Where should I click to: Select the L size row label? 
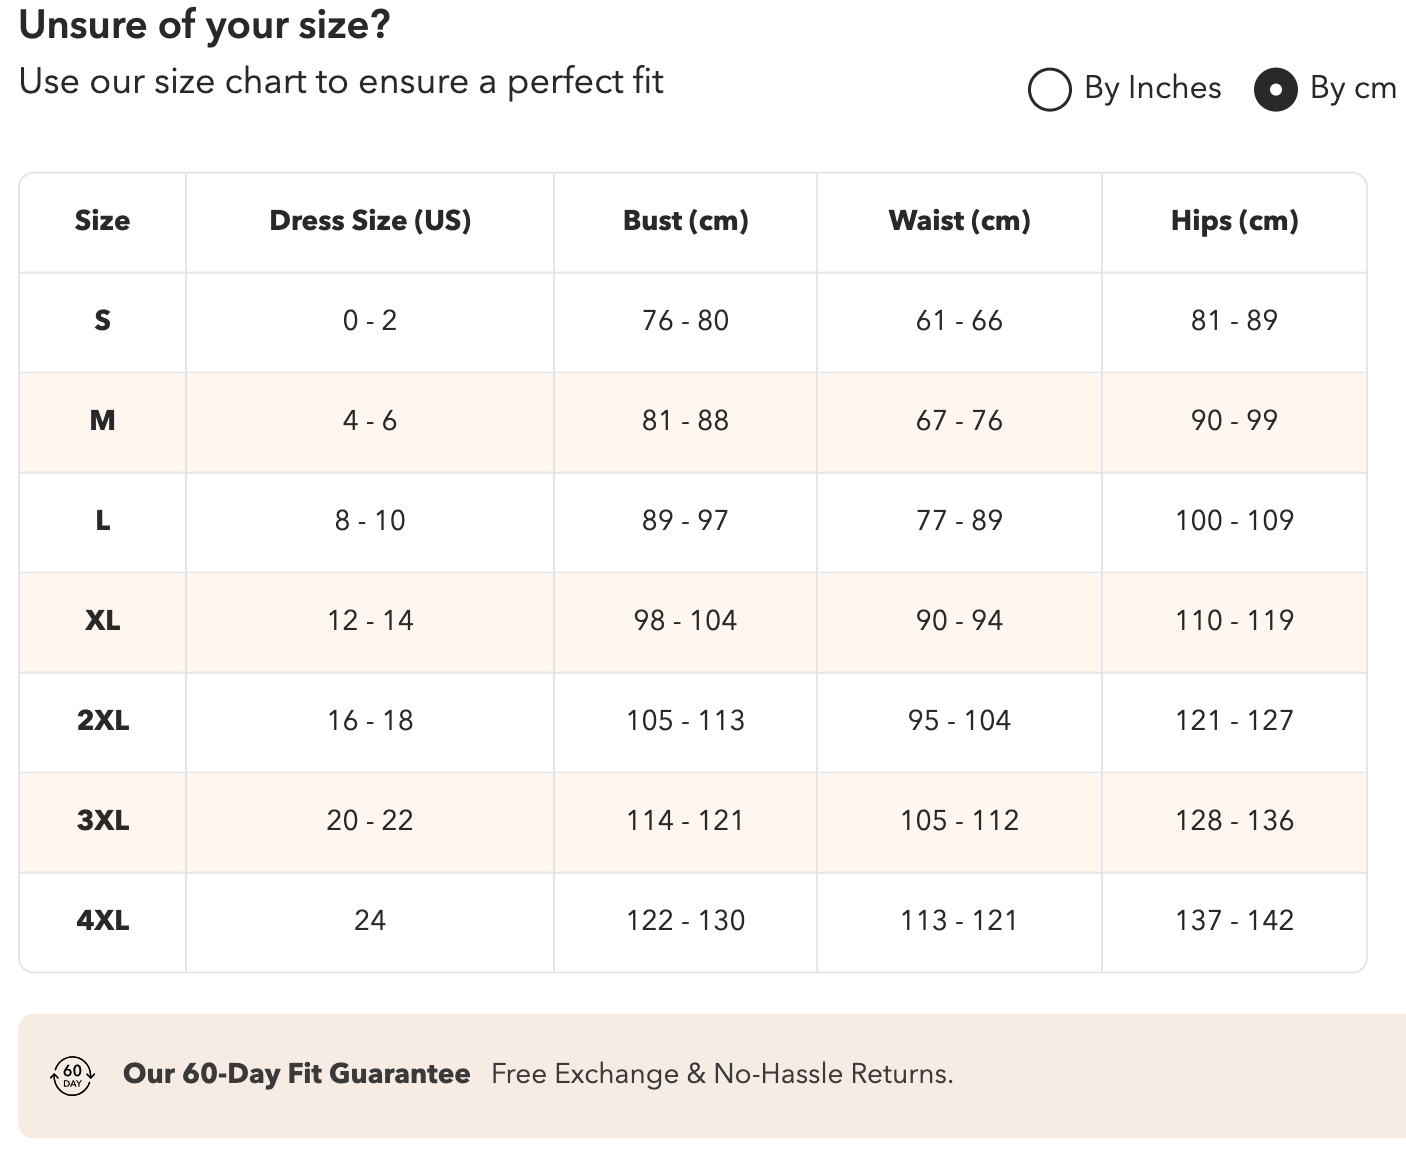click(102, 521)
